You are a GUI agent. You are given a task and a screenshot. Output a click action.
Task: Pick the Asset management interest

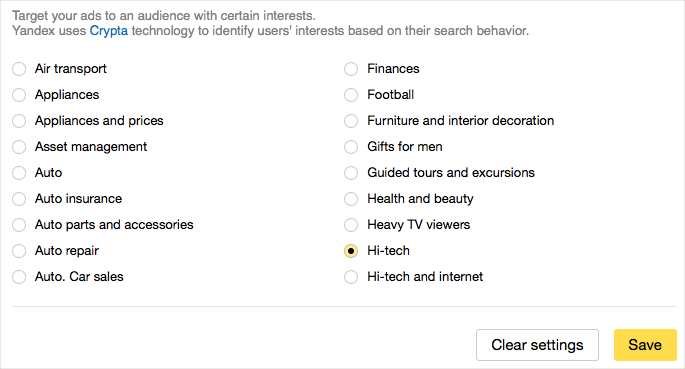click(x=19, y=147)
